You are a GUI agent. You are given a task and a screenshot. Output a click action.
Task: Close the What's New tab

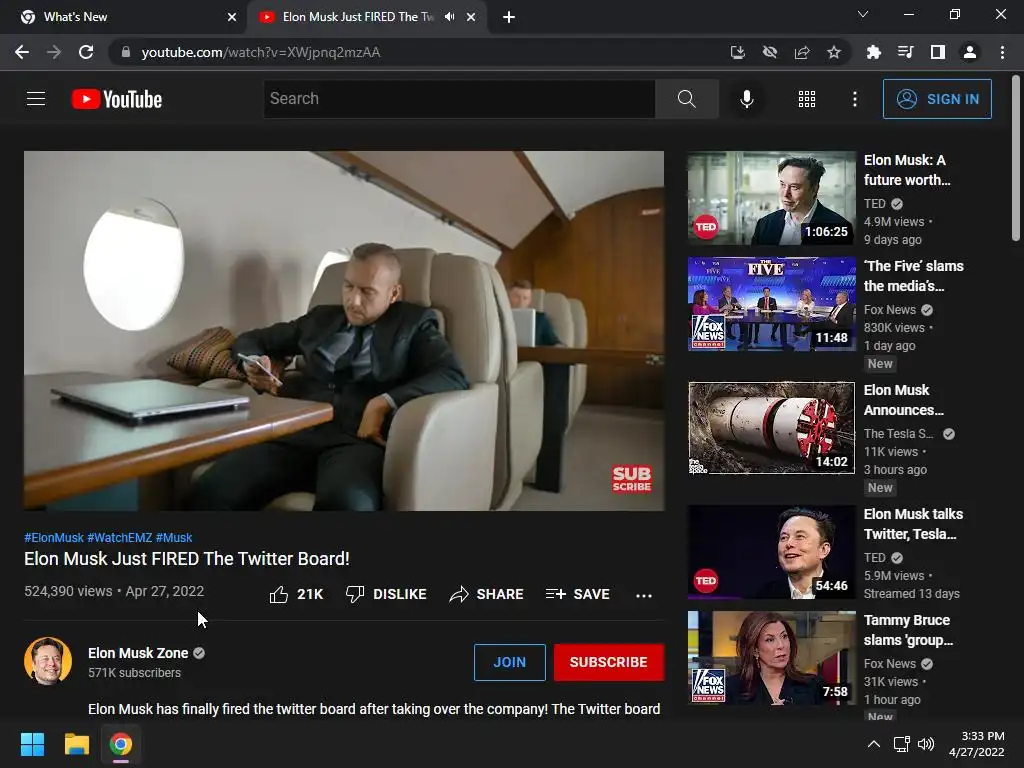[232, 17]
